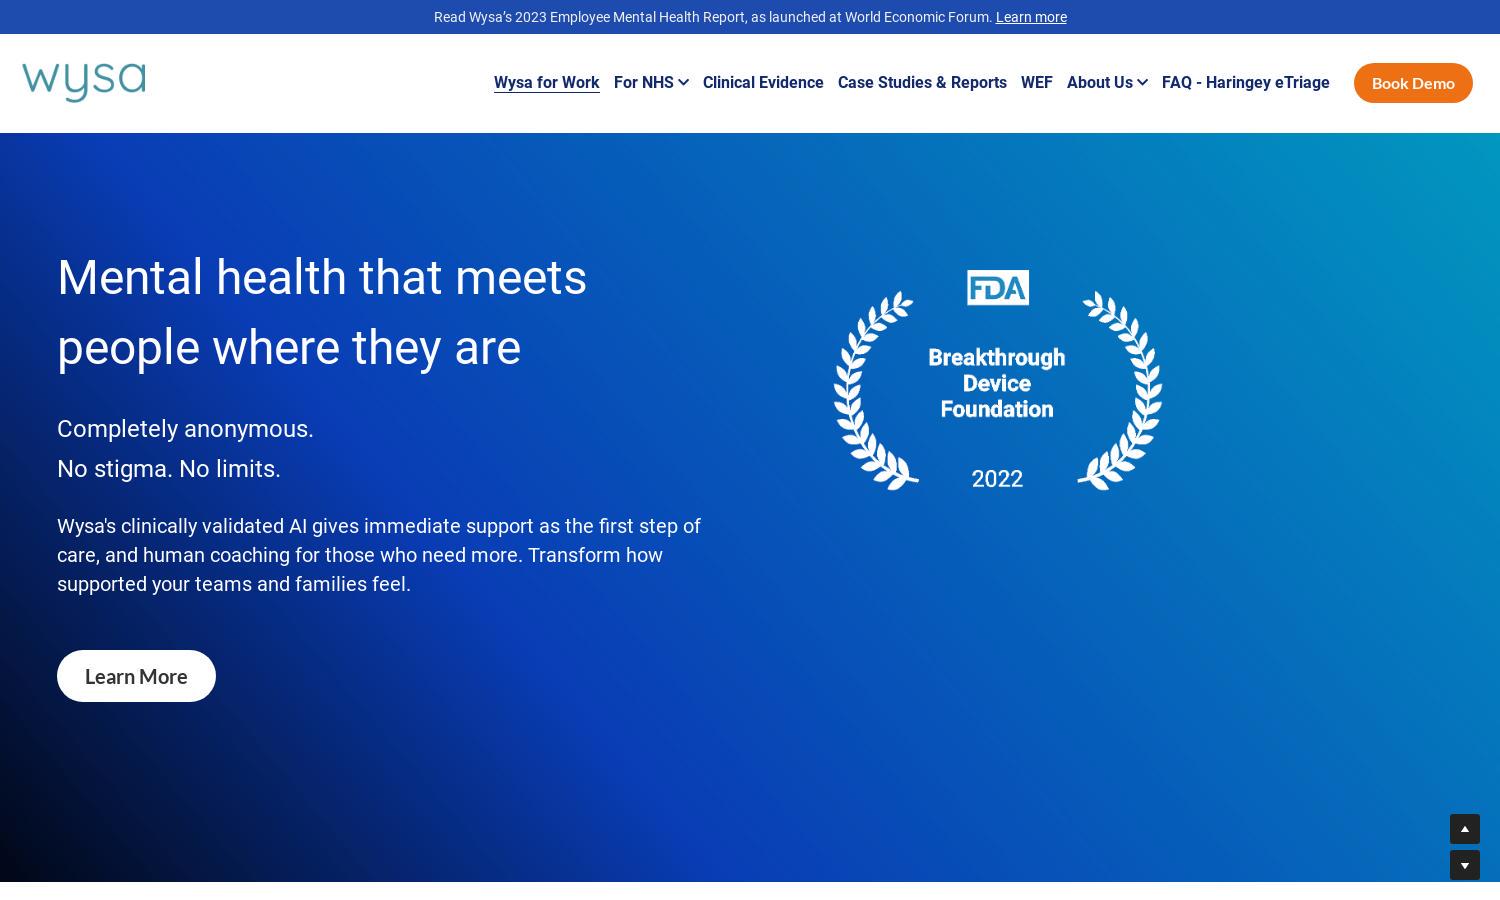Click the scroll-down arrow button
This screenshot has width=1500, height=900.
click(1465, 865)
